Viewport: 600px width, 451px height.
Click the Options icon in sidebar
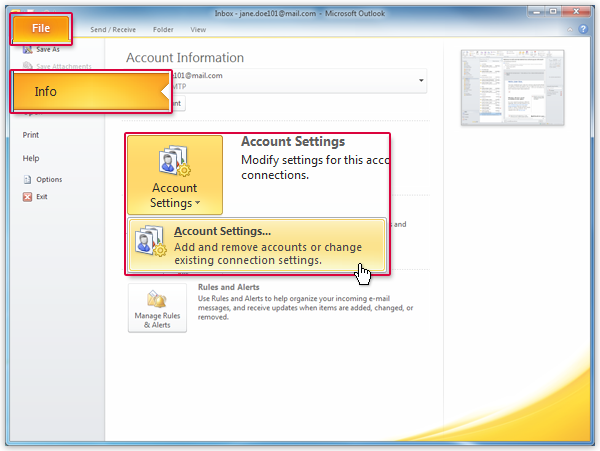pos(27,180)
